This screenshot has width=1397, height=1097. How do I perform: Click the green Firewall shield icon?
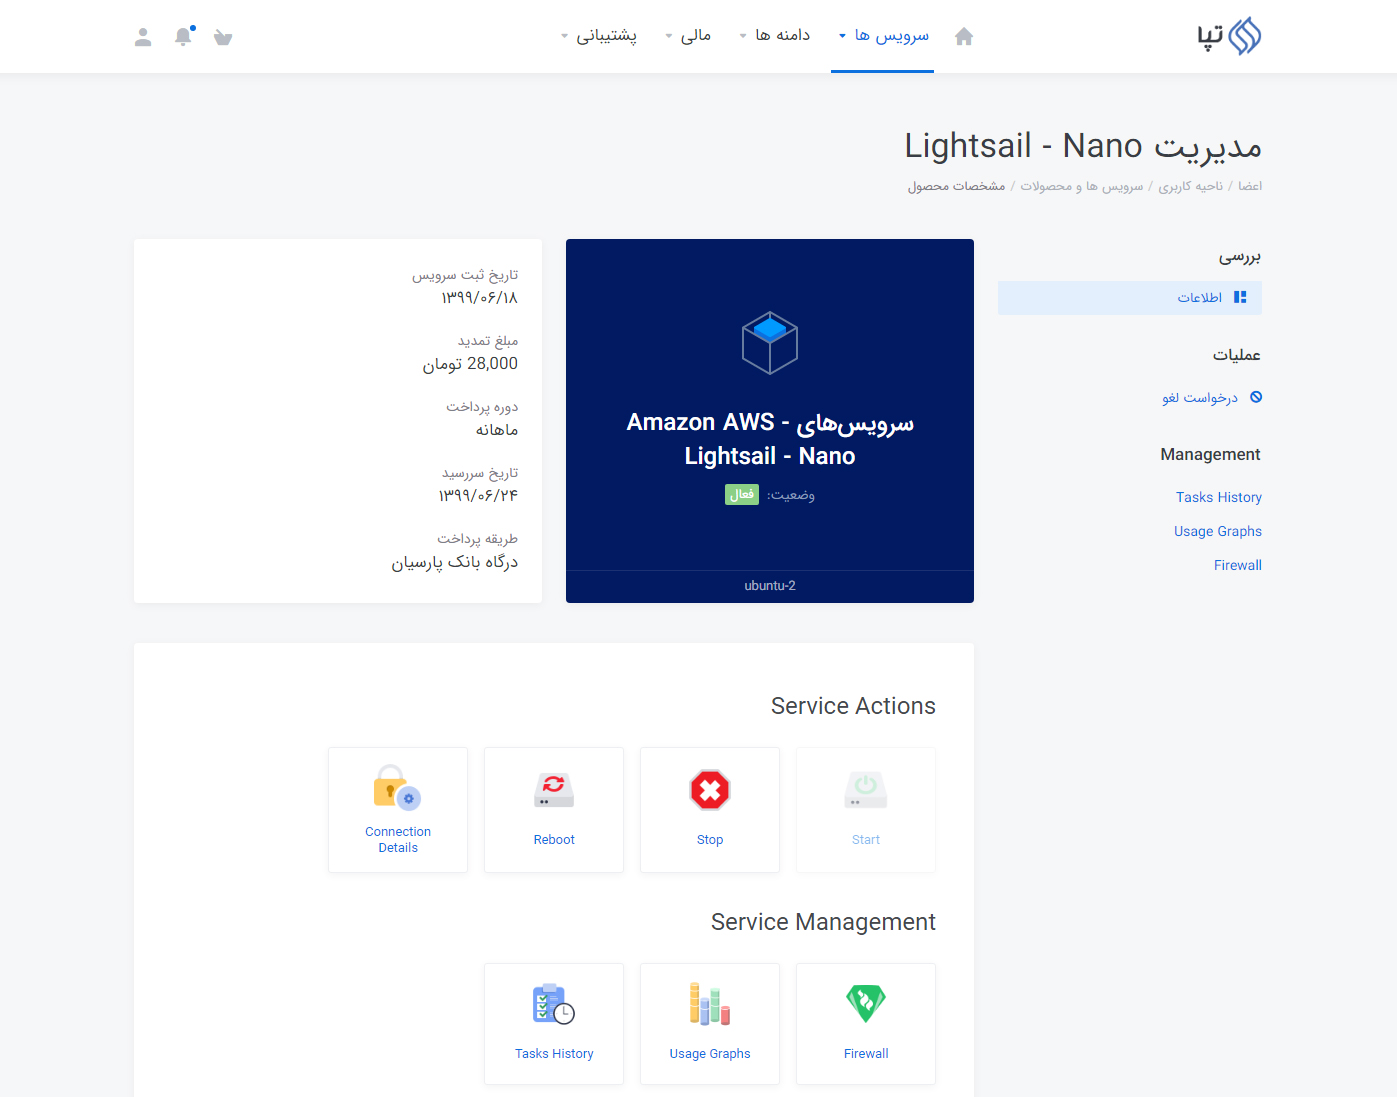[x=866, y=1003]
